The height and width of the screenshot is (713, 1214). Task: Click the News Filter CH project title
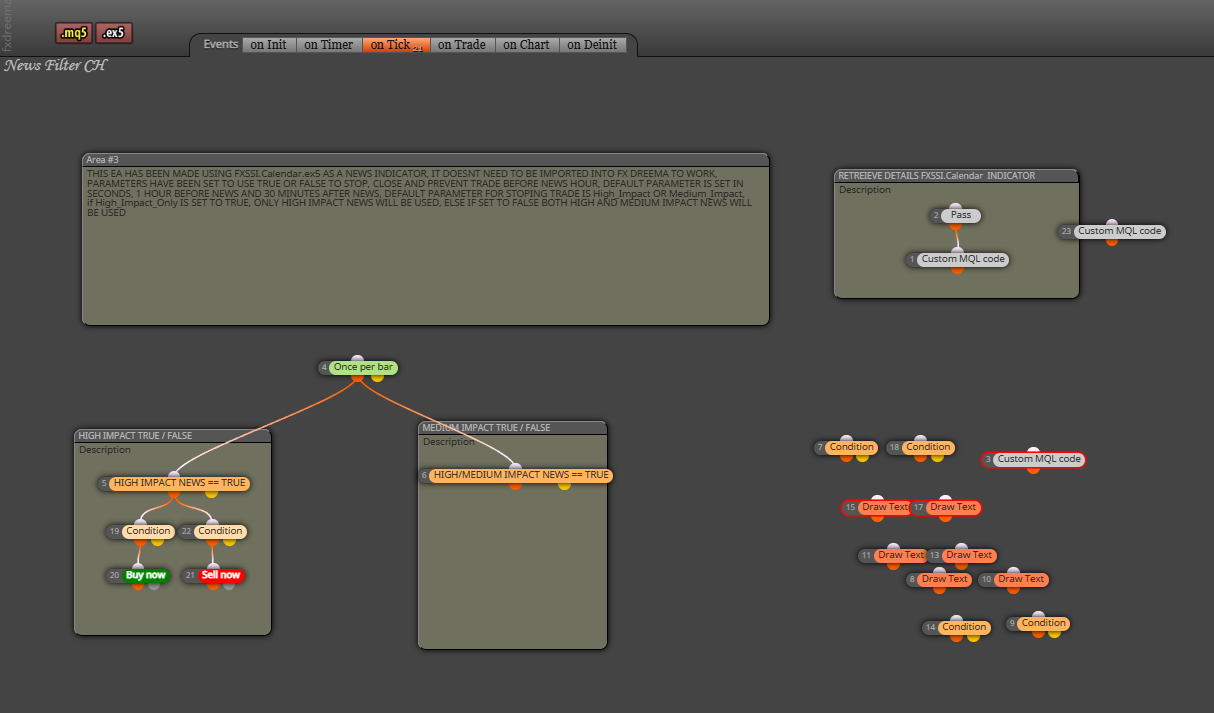tap(55, 66)
